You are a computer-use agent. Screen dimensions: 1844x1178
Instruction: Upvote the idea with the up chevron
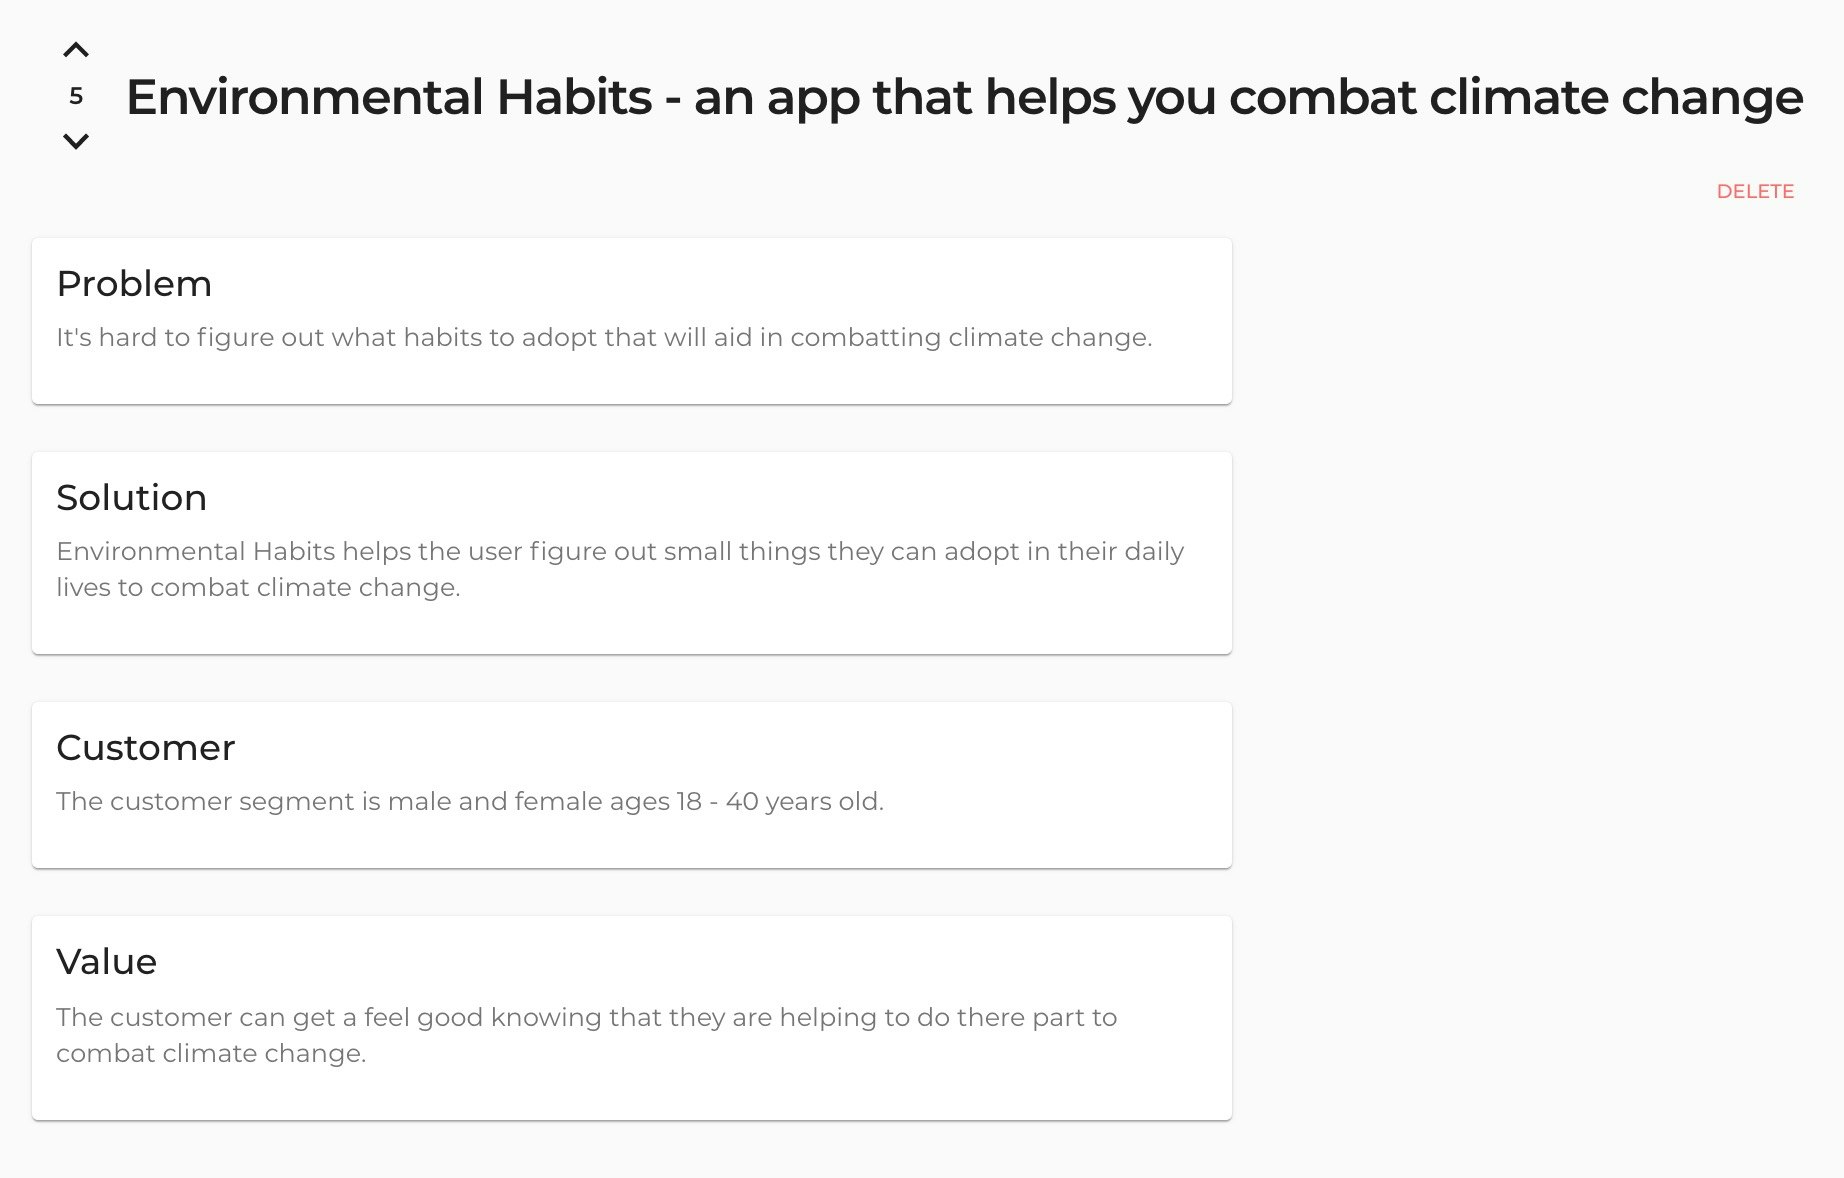click(x=76, y=50)
